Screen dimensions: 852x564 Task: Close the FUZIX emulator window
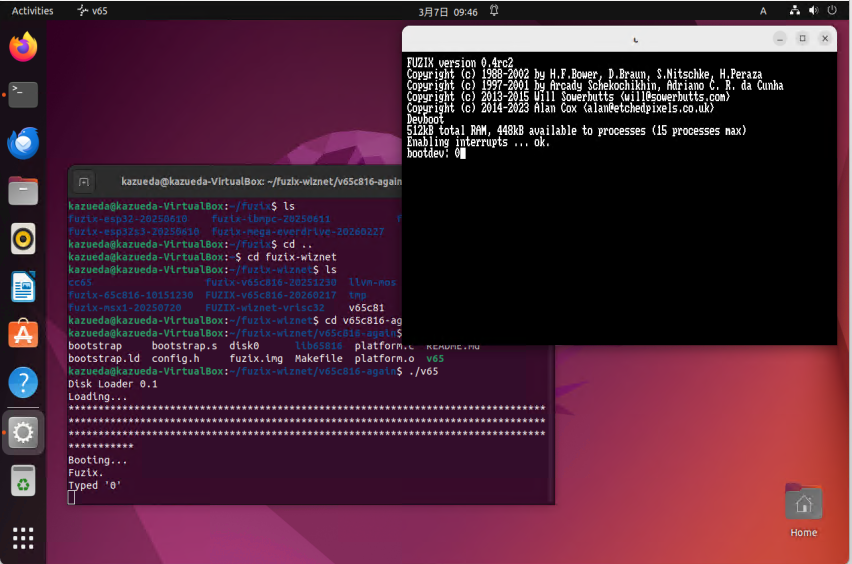coord(825,39)
